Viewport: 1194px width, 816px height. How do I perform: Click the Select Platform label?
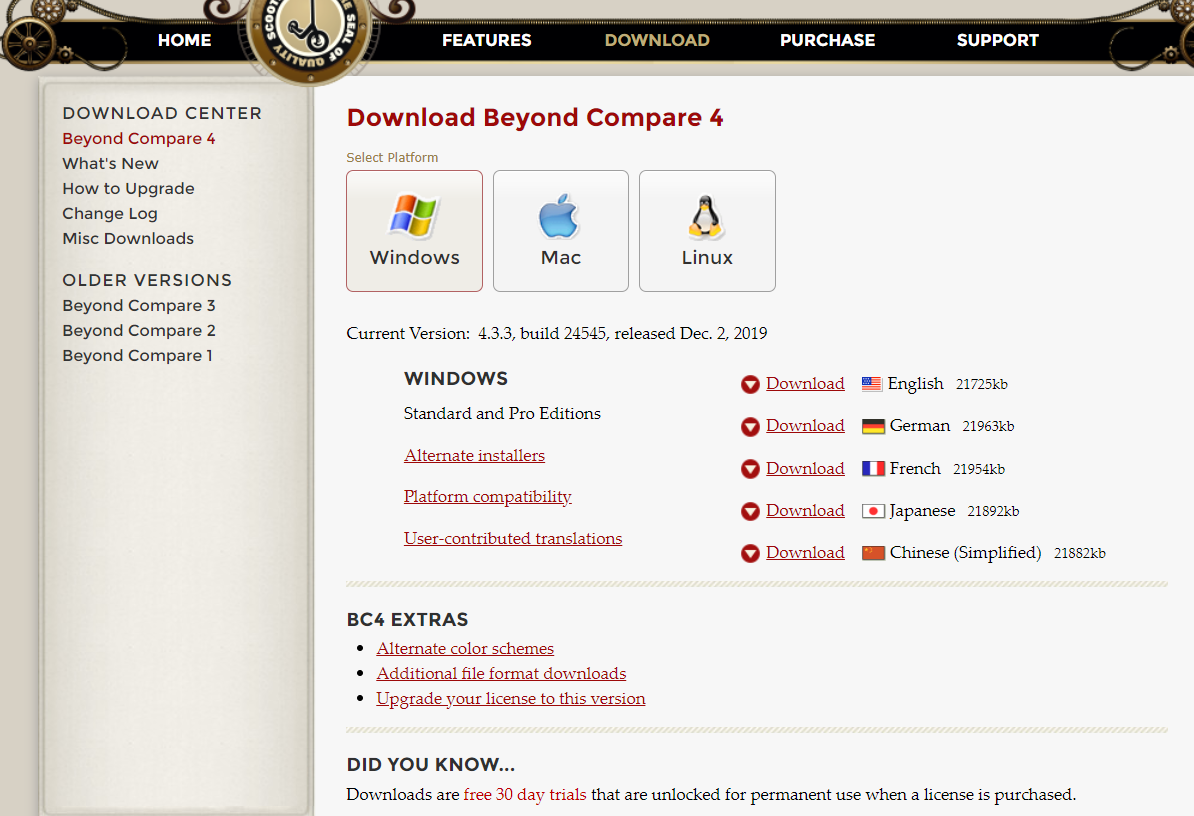click(x=392, y=158)
